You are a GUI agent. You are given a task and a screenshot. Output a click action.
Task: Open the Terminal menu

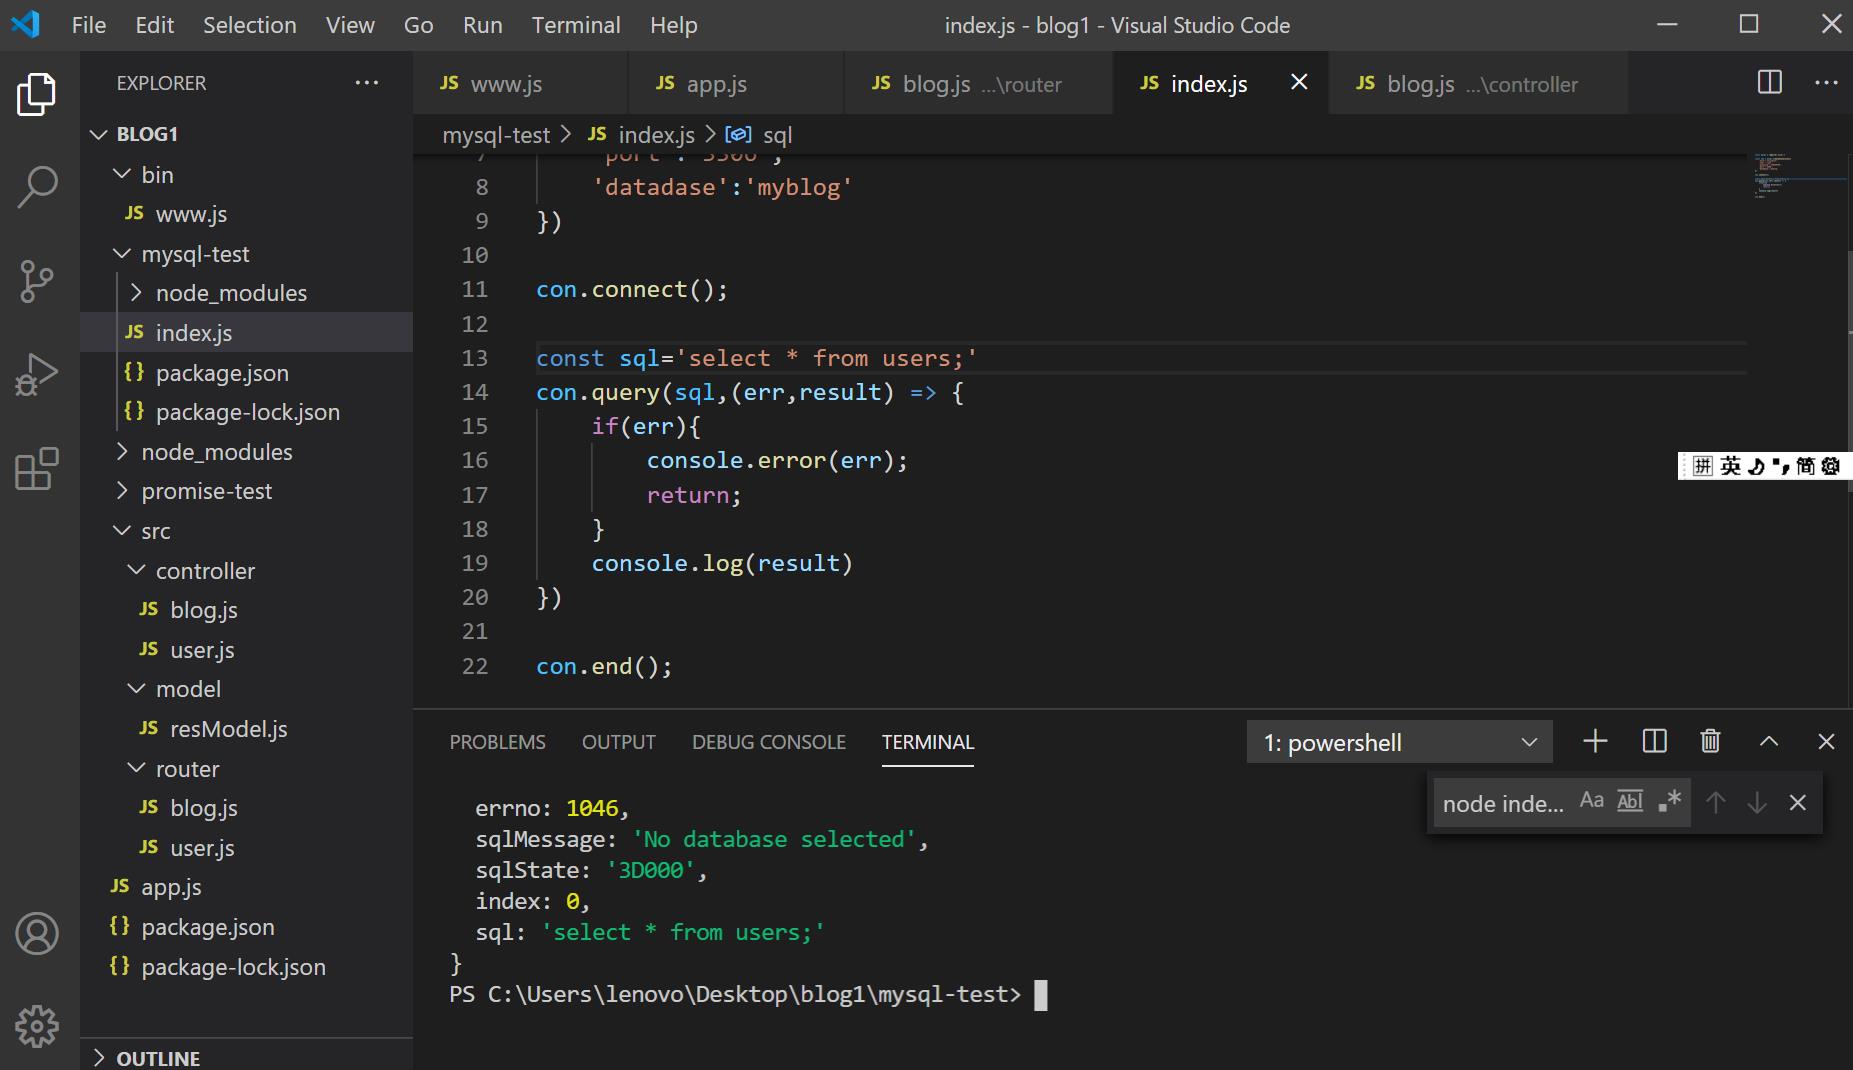pyautogui.click(x=575, y=25)
